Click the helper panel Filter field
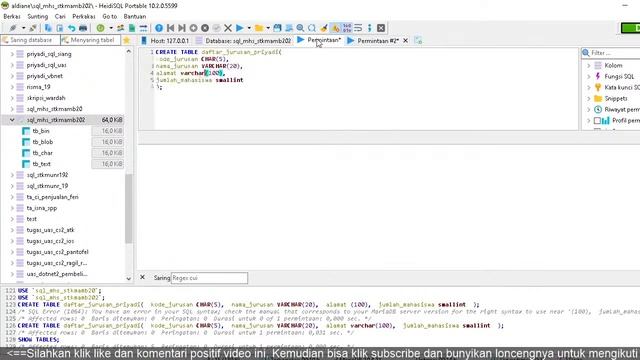This screenshot has height=360, width=640. coord(612,53)
